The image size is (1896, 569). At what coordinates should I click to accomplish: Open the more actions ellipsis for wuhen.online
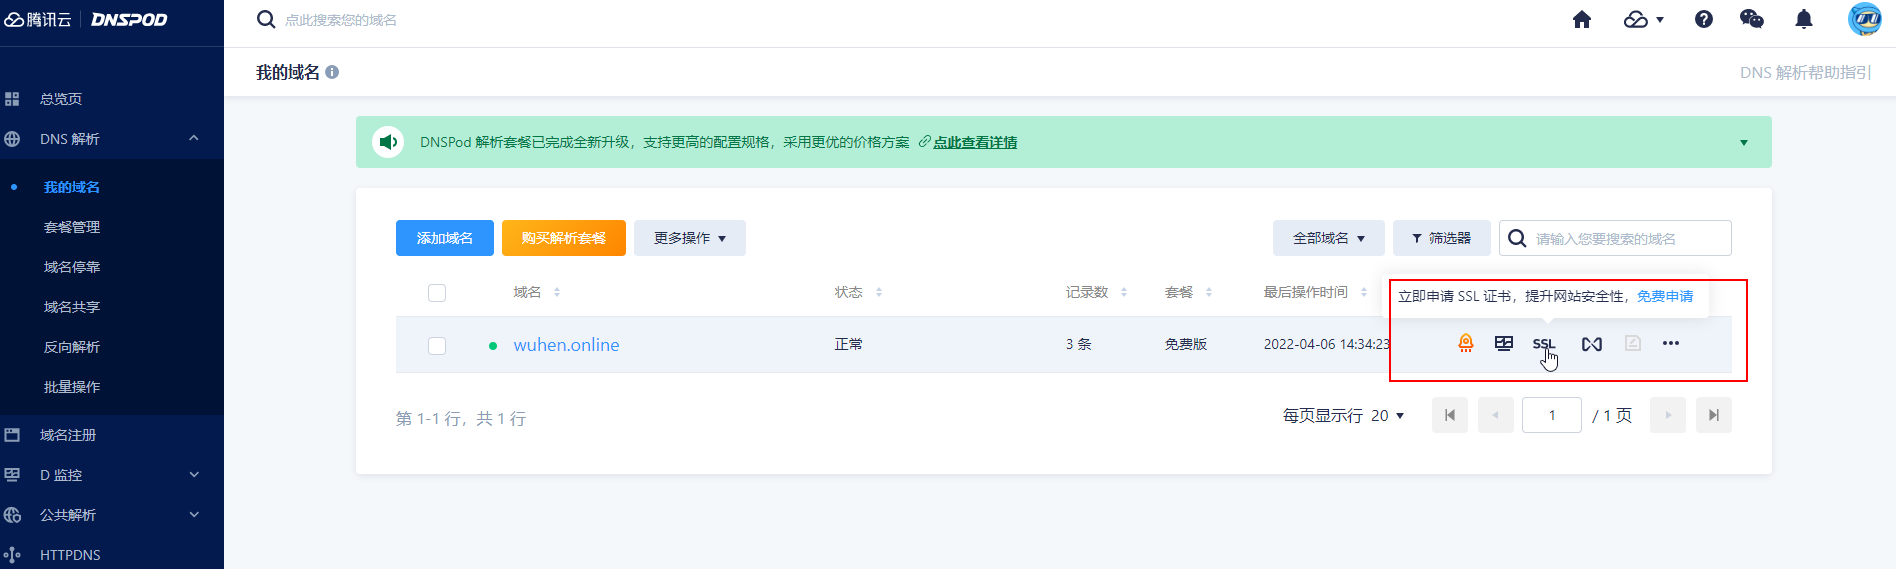[x=1671, y=344]
